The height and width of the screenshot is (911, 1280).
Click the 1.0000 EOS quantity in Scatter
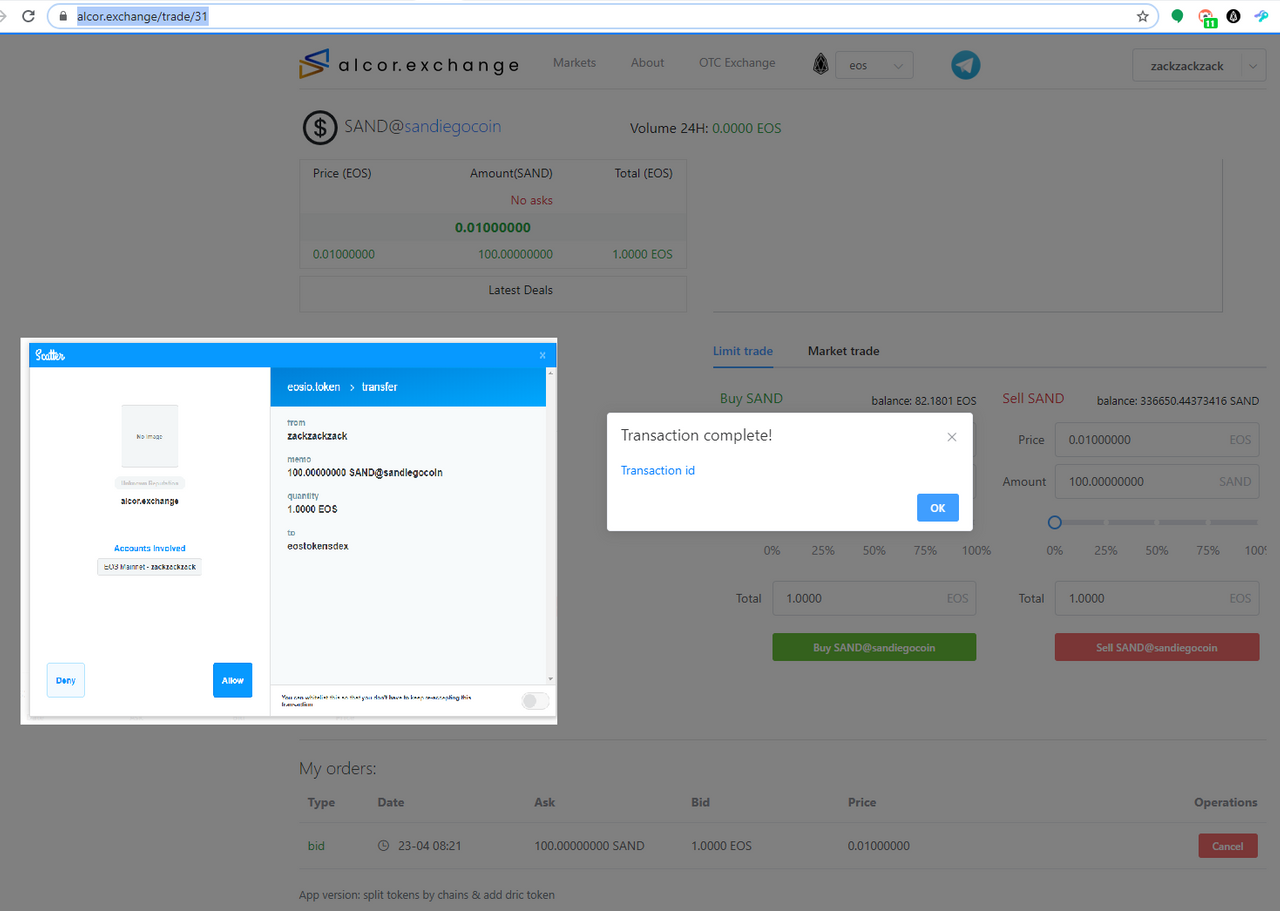tap(312, 509)
